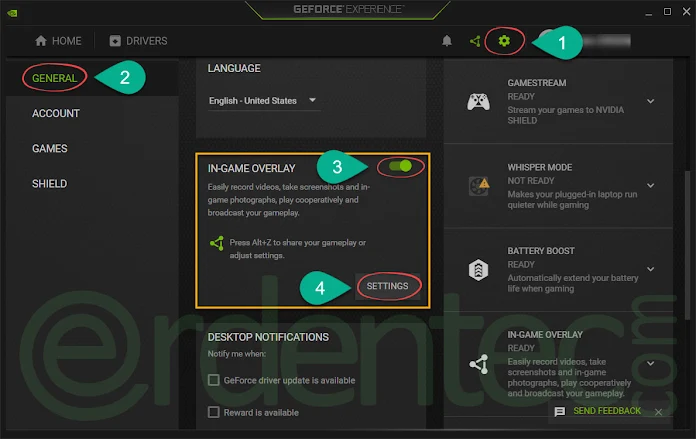Check GeForce driver update is available
Viewport: 696px width, 439px height.
tap(214, 380)
